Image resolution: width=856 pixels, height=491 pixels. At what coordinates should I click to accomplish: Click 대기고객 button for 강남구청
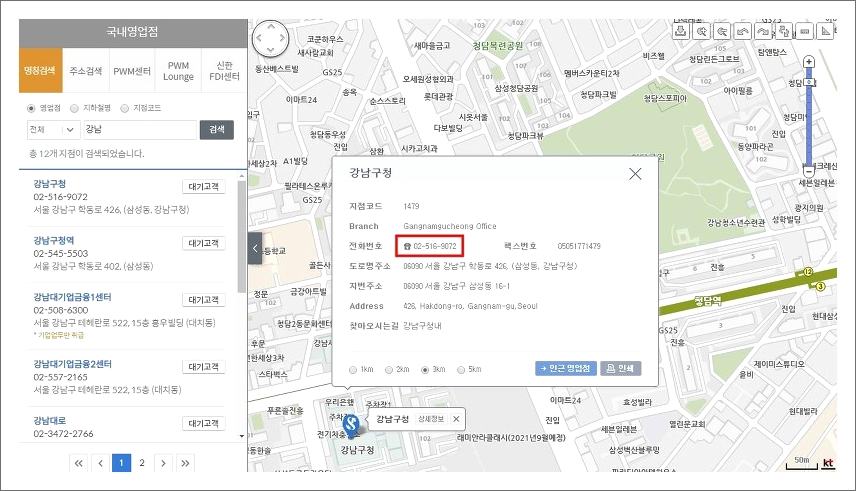coord(204,187)
